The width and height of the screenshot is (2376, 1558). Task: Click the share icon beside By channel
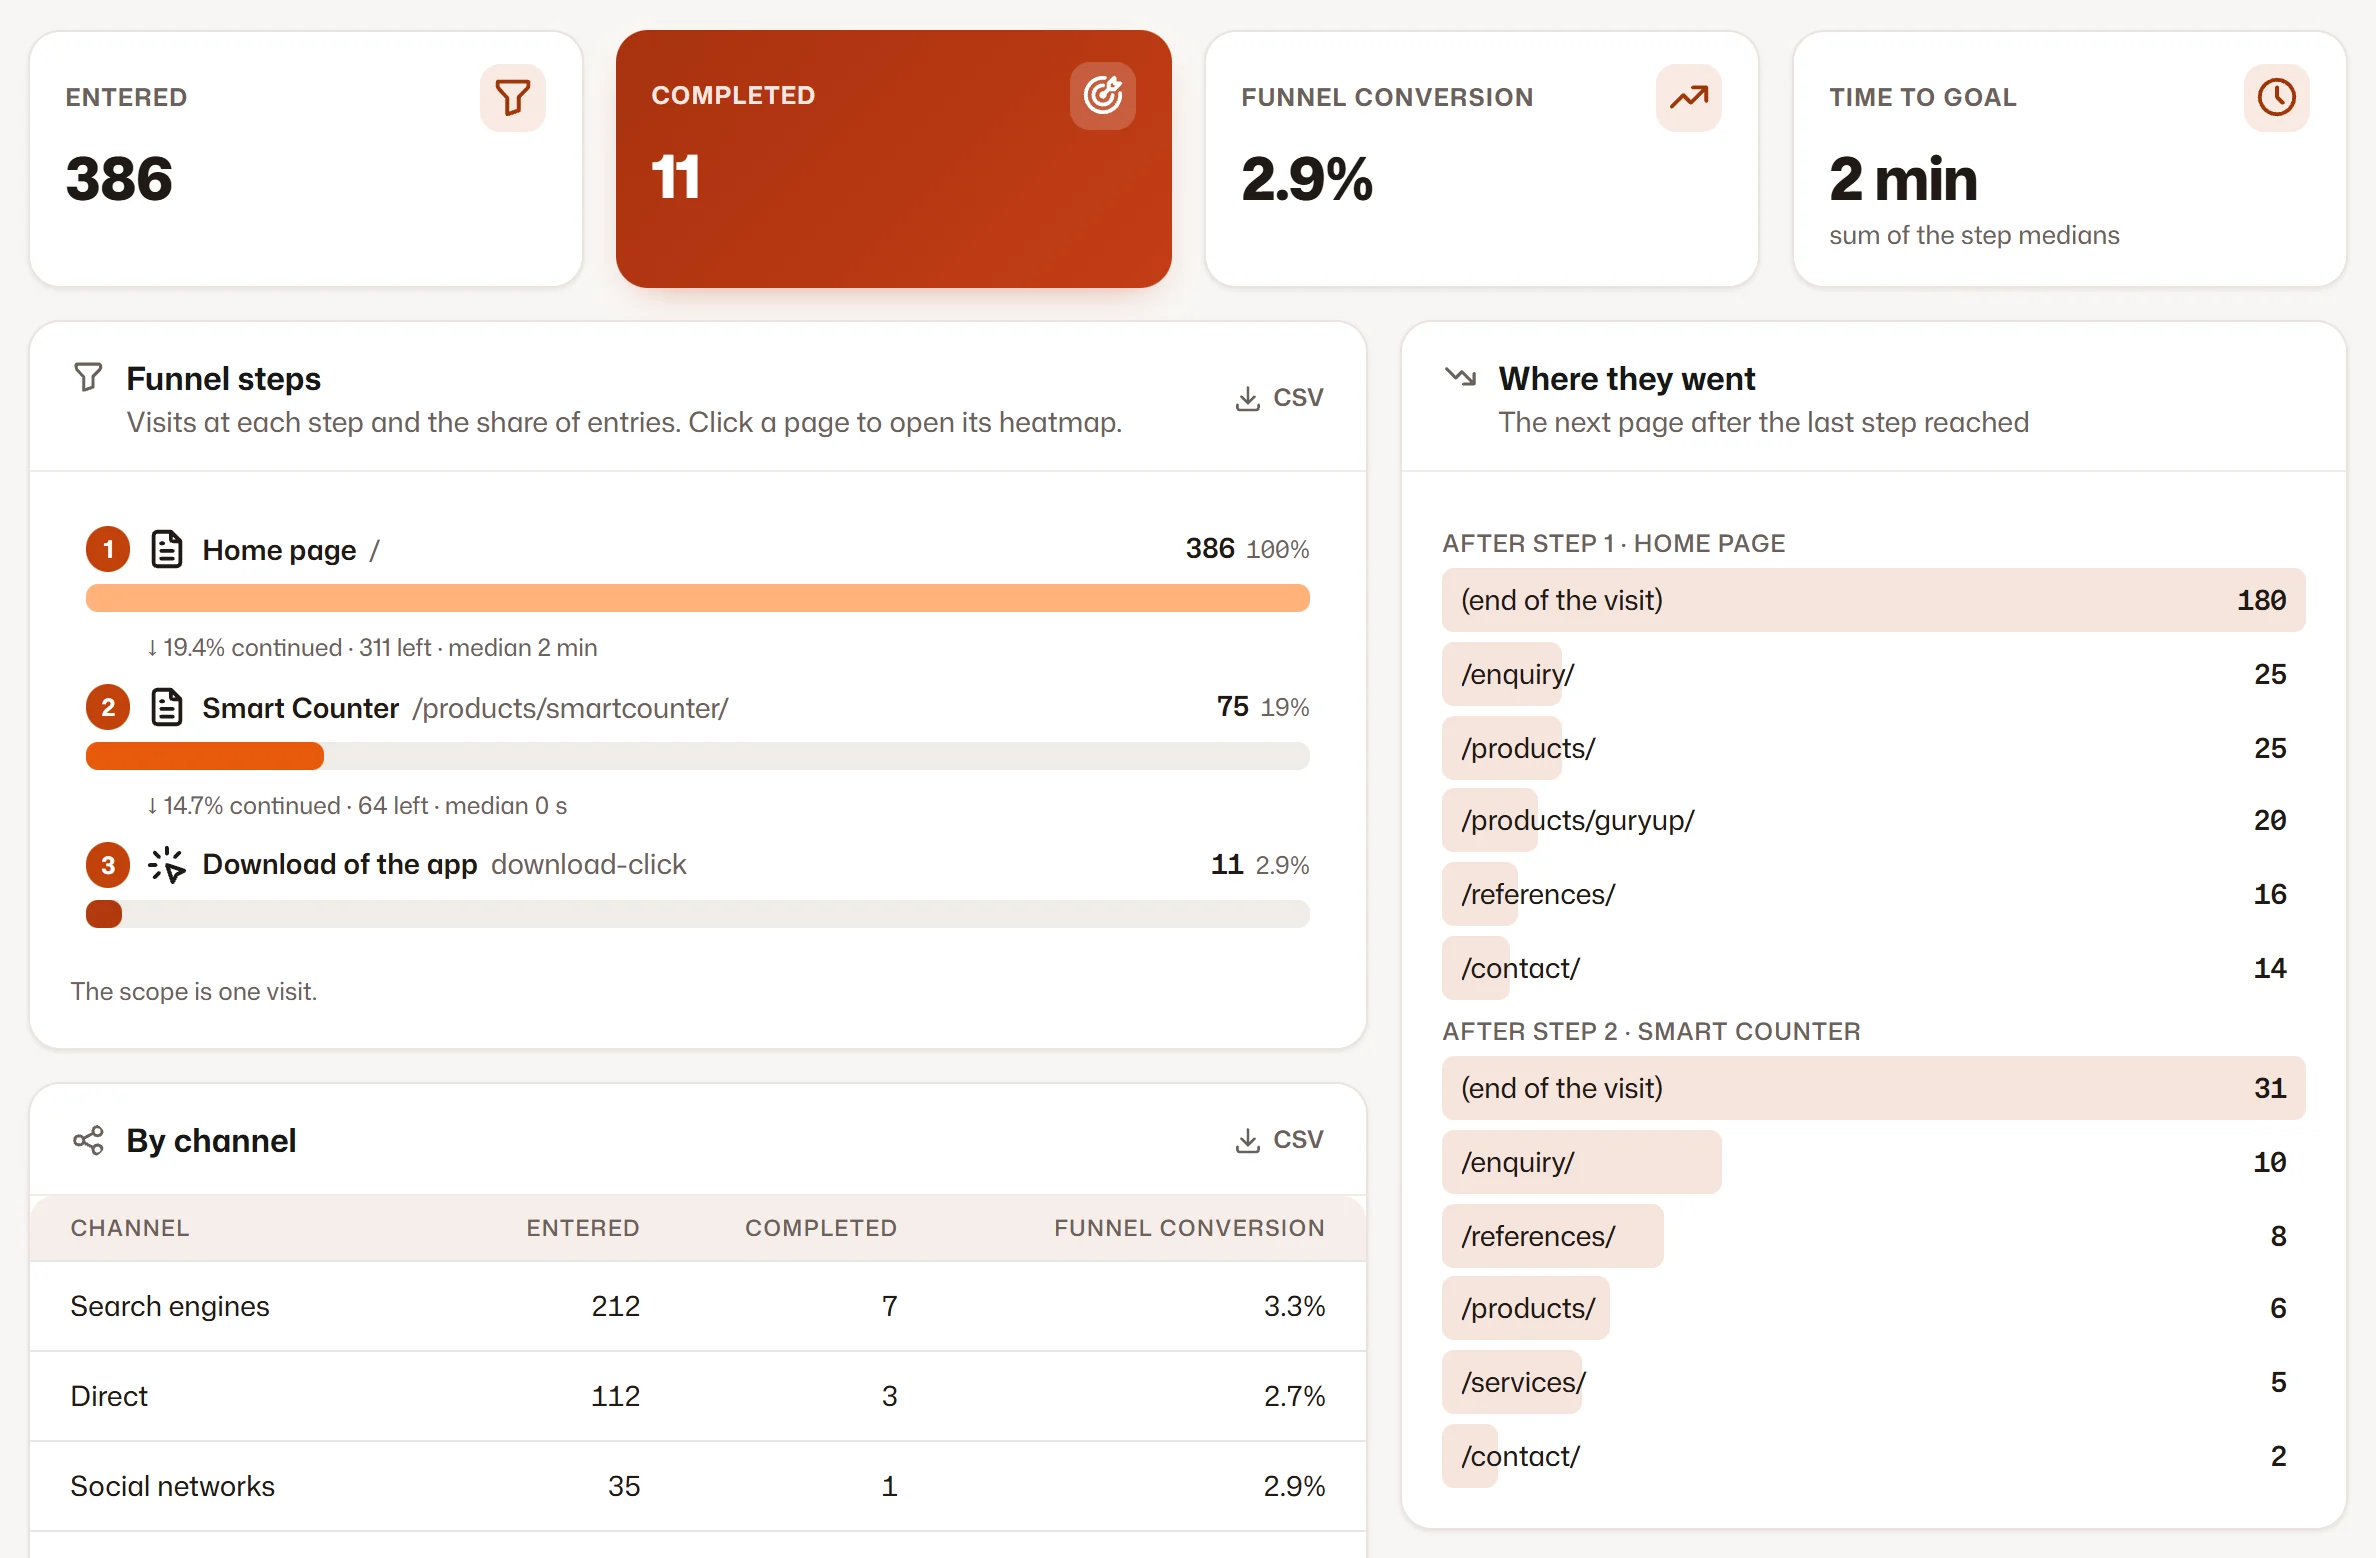pyautogui.click(x=88, y=1140)
